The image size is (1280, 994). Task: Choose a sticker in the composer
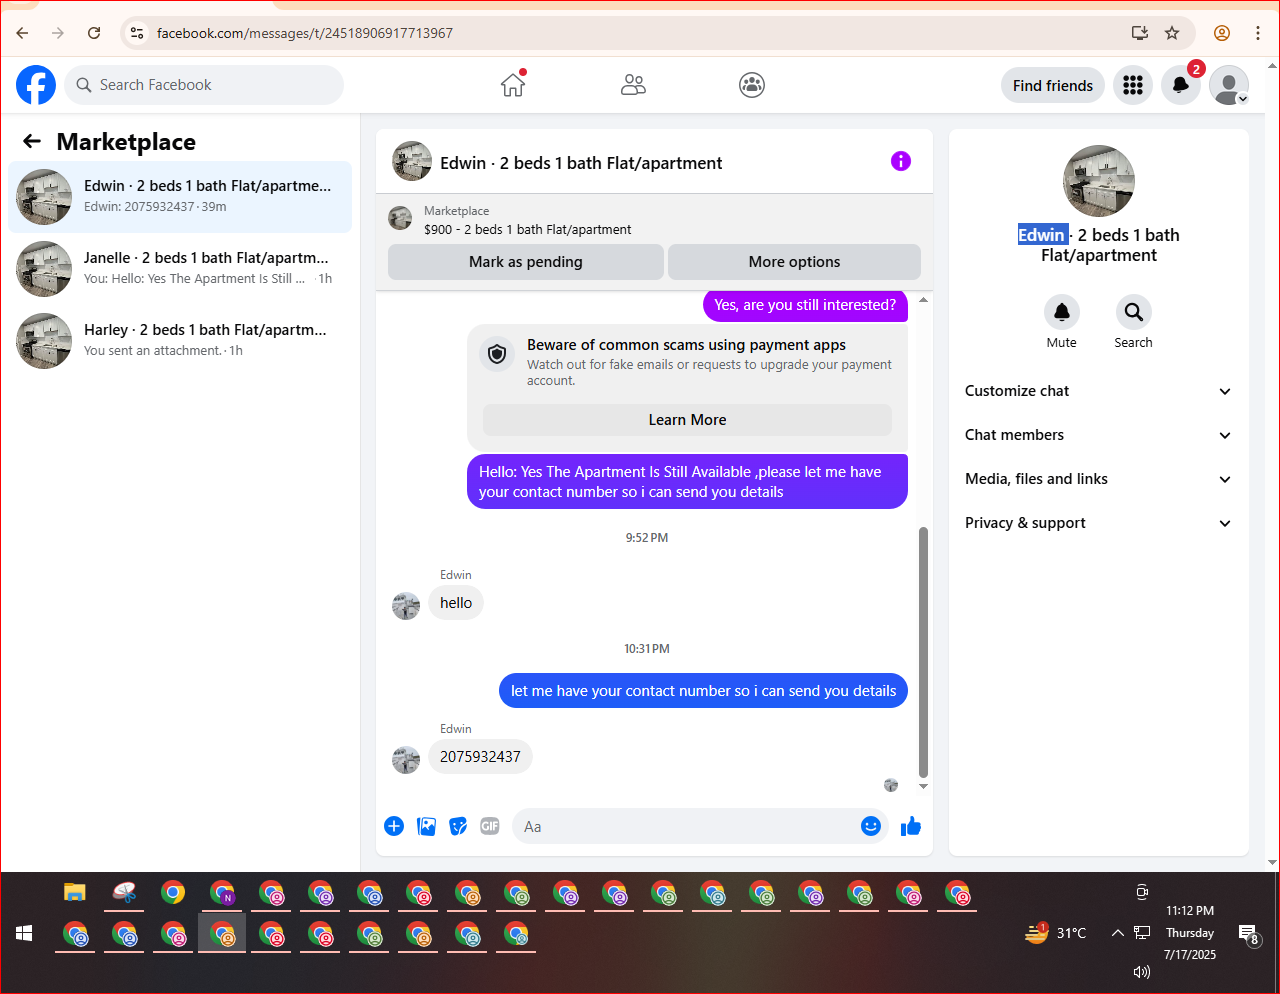[458, 826]
